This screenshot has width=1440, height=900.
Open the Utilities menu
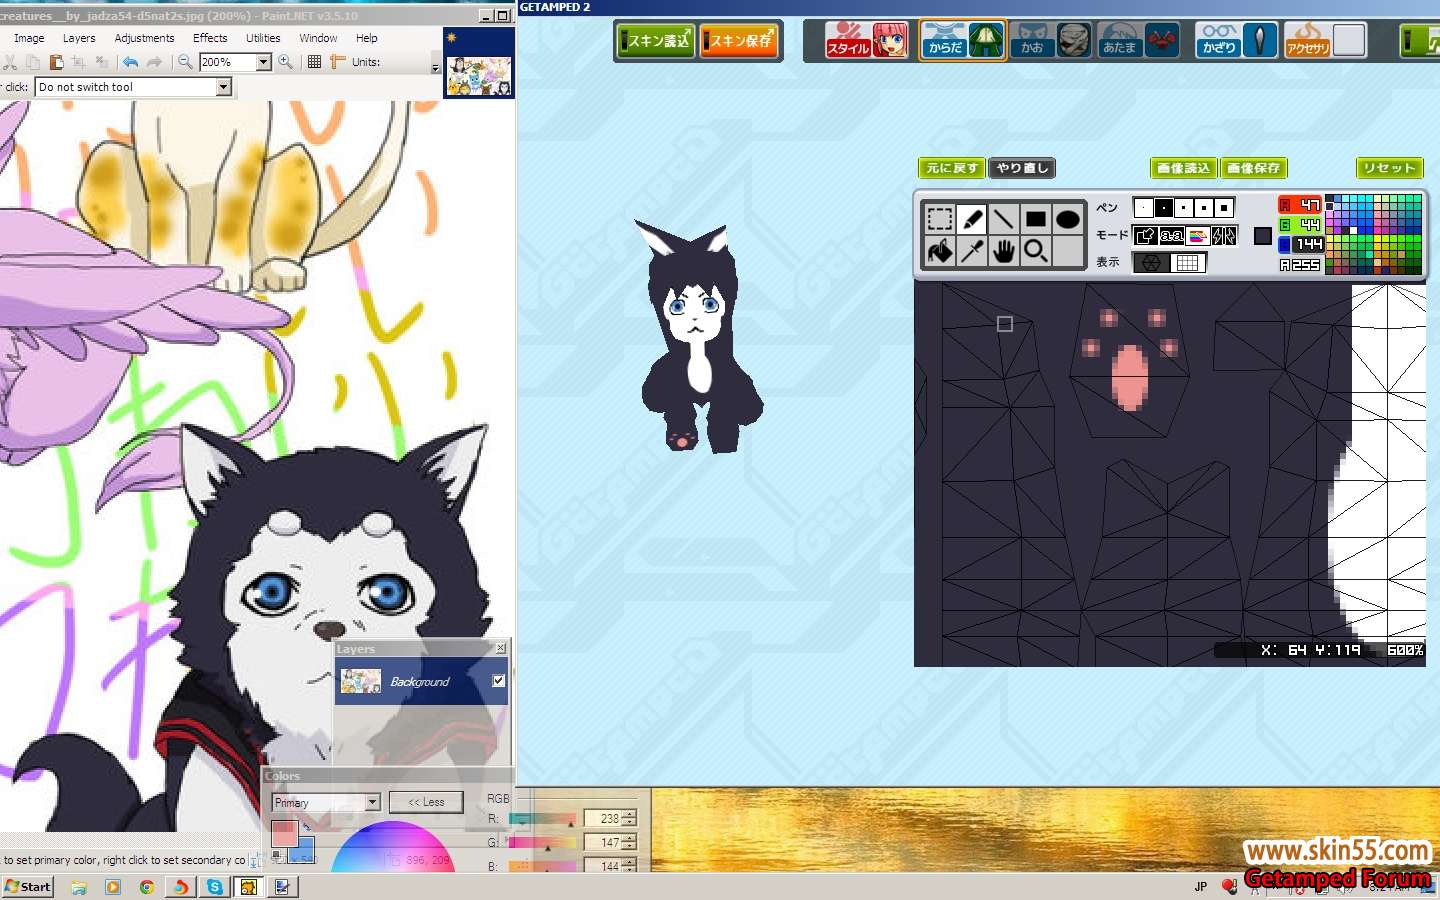[263, 38]
